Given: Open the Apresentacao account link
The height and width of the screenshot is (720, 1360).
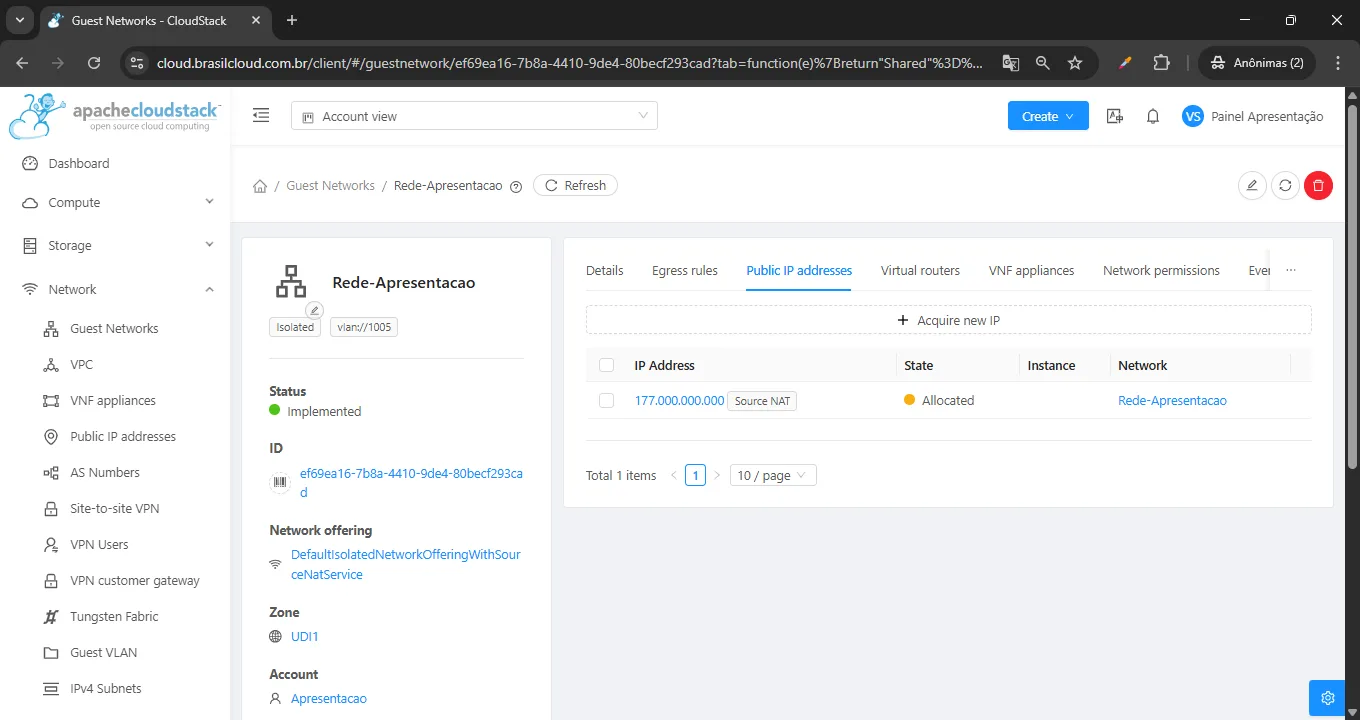Looking at the screenshot, I should tap(328, 698).
